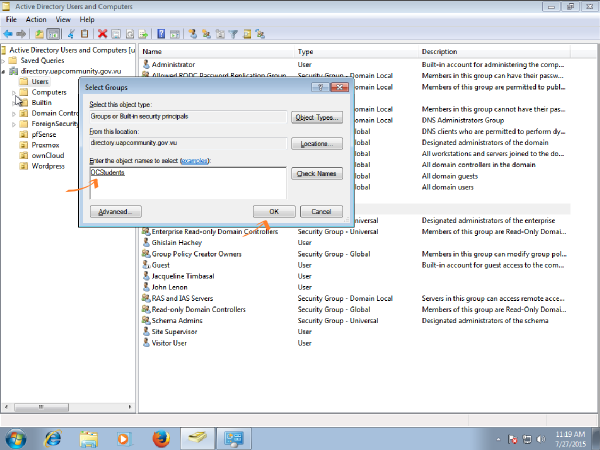Screen dimensions: 600x450
Task: Click the tree pane horizontal scrollbar thumb
Action: coord(41,407)
